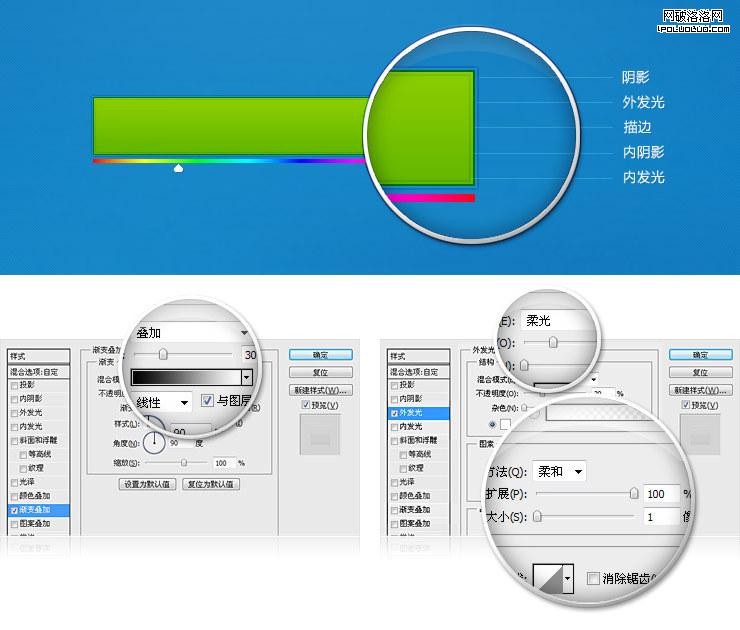Open the magnified 线性 style dropdown
The width and height of the screenshot is (740, 630).
[162, 403]
